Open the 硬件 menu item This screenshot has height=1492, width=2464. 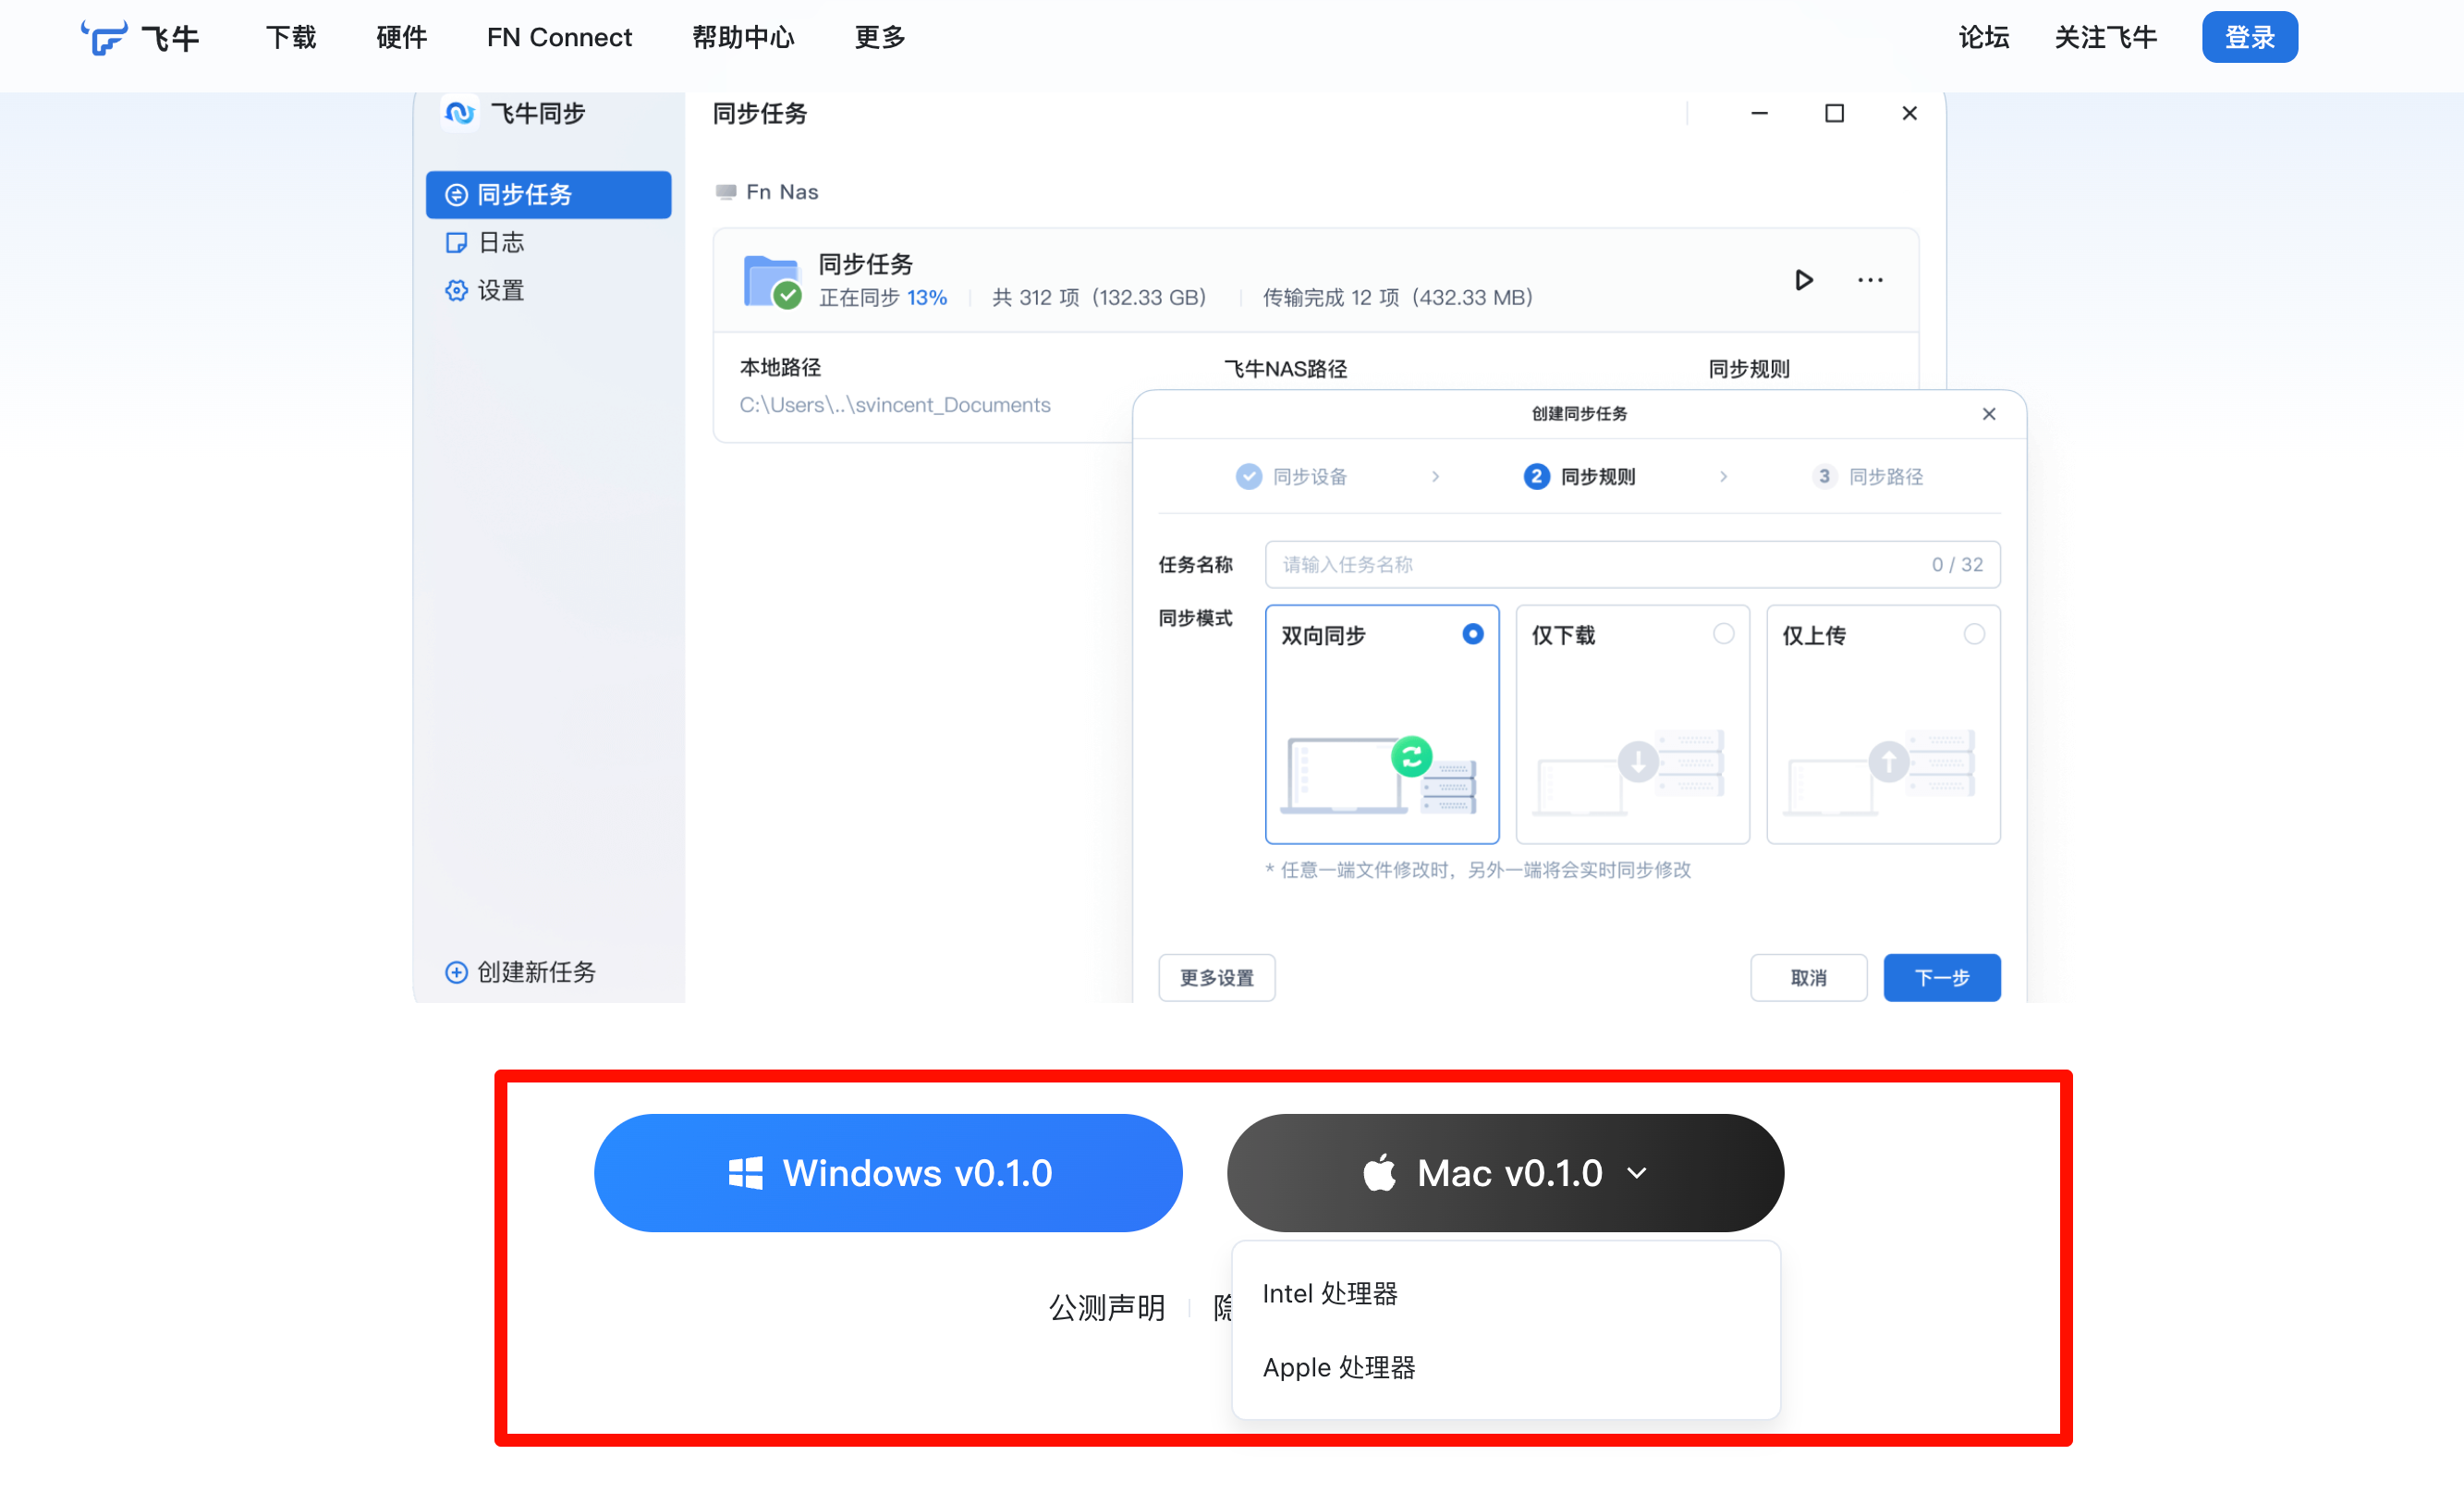tap(402, 38)
